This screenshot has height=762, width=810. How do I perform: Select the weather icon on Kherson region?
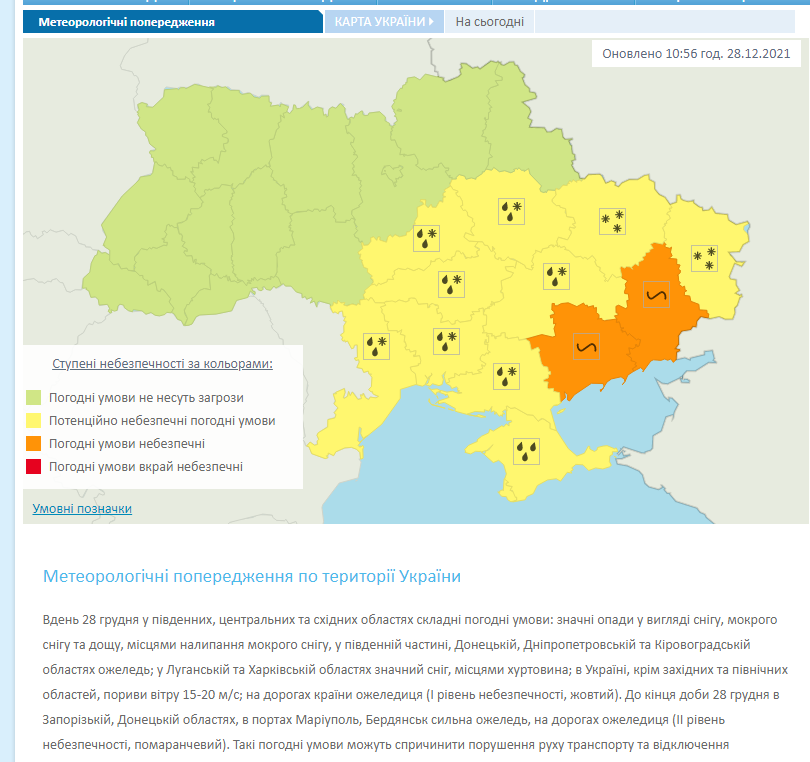pyautogui.click(x=507, y=376)
